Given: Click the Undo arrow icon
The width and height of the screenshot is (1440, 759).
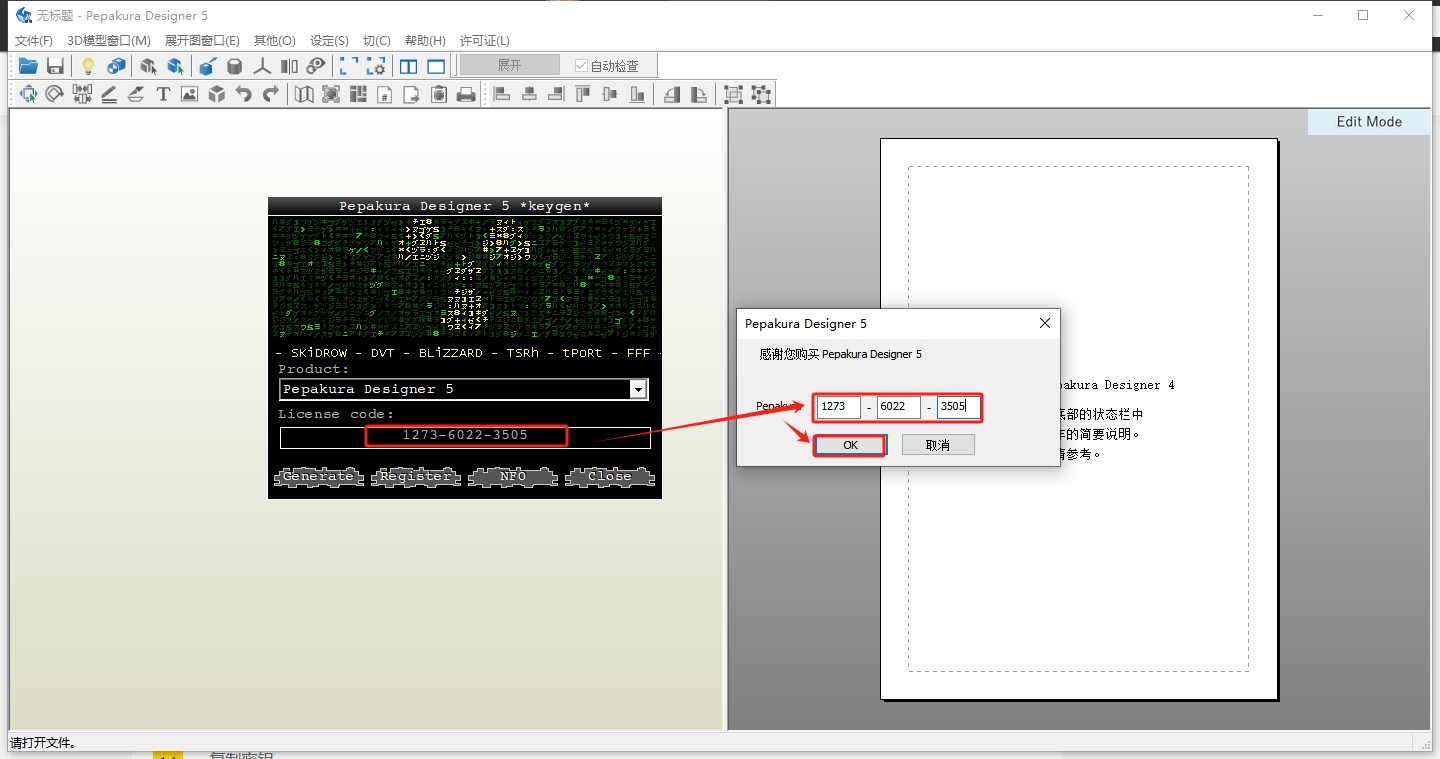Looking at the screenshot, I should click(243, 94).
